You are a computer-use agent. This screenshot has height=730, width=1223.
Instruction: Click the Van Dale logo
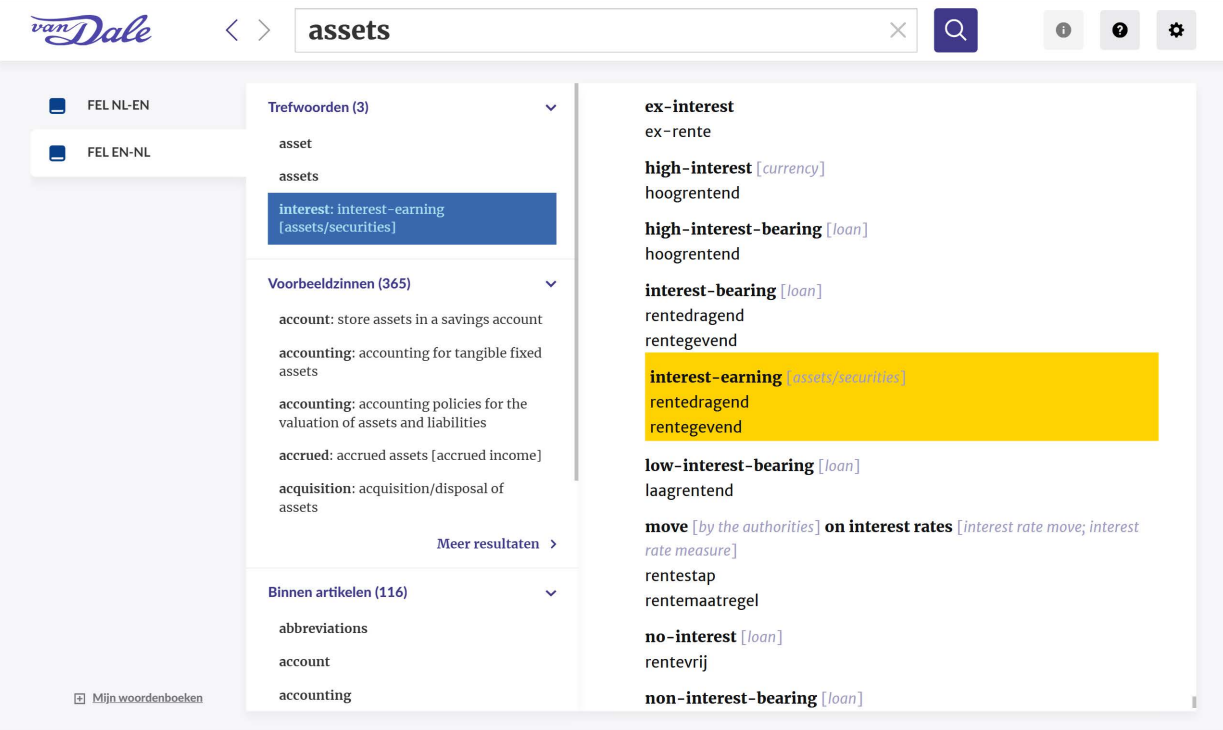(x=91, y=30)
